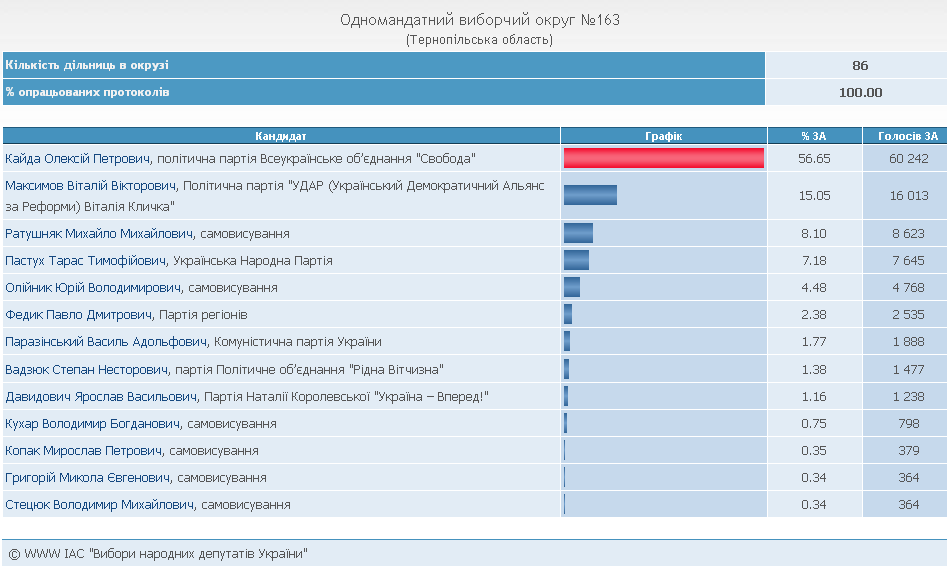Click the processed protocols value 100.00
947x566 pixels.
860,93
